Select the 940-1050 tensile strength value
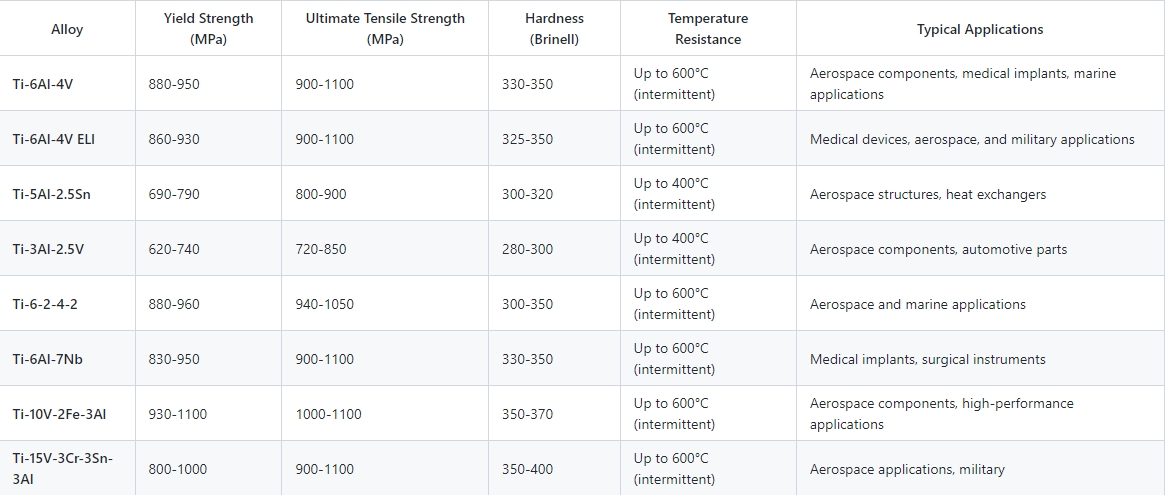This screenshot has width=1165, height=495. [324, 304]
